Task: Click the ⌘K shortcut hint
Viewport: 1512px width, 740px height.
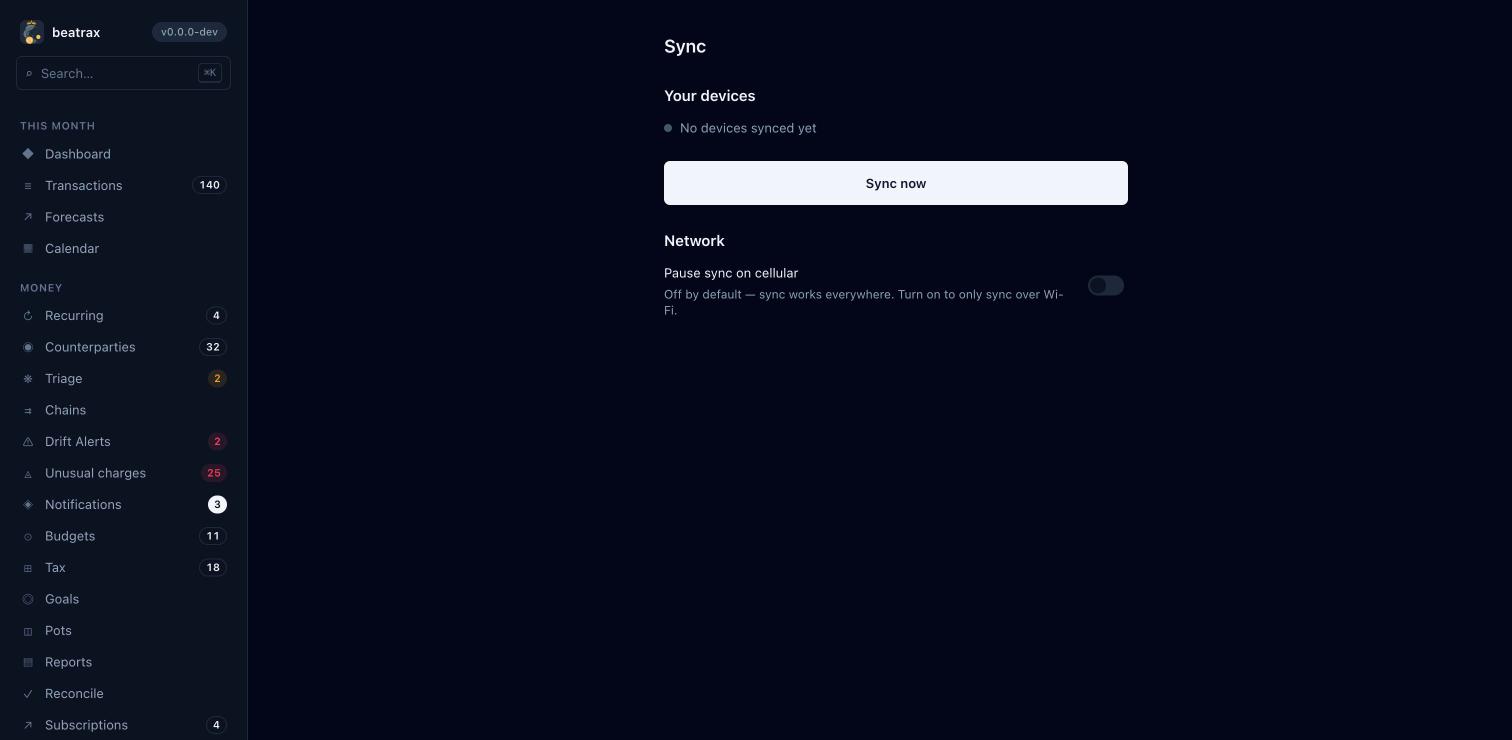Action: tap(210, 73)
